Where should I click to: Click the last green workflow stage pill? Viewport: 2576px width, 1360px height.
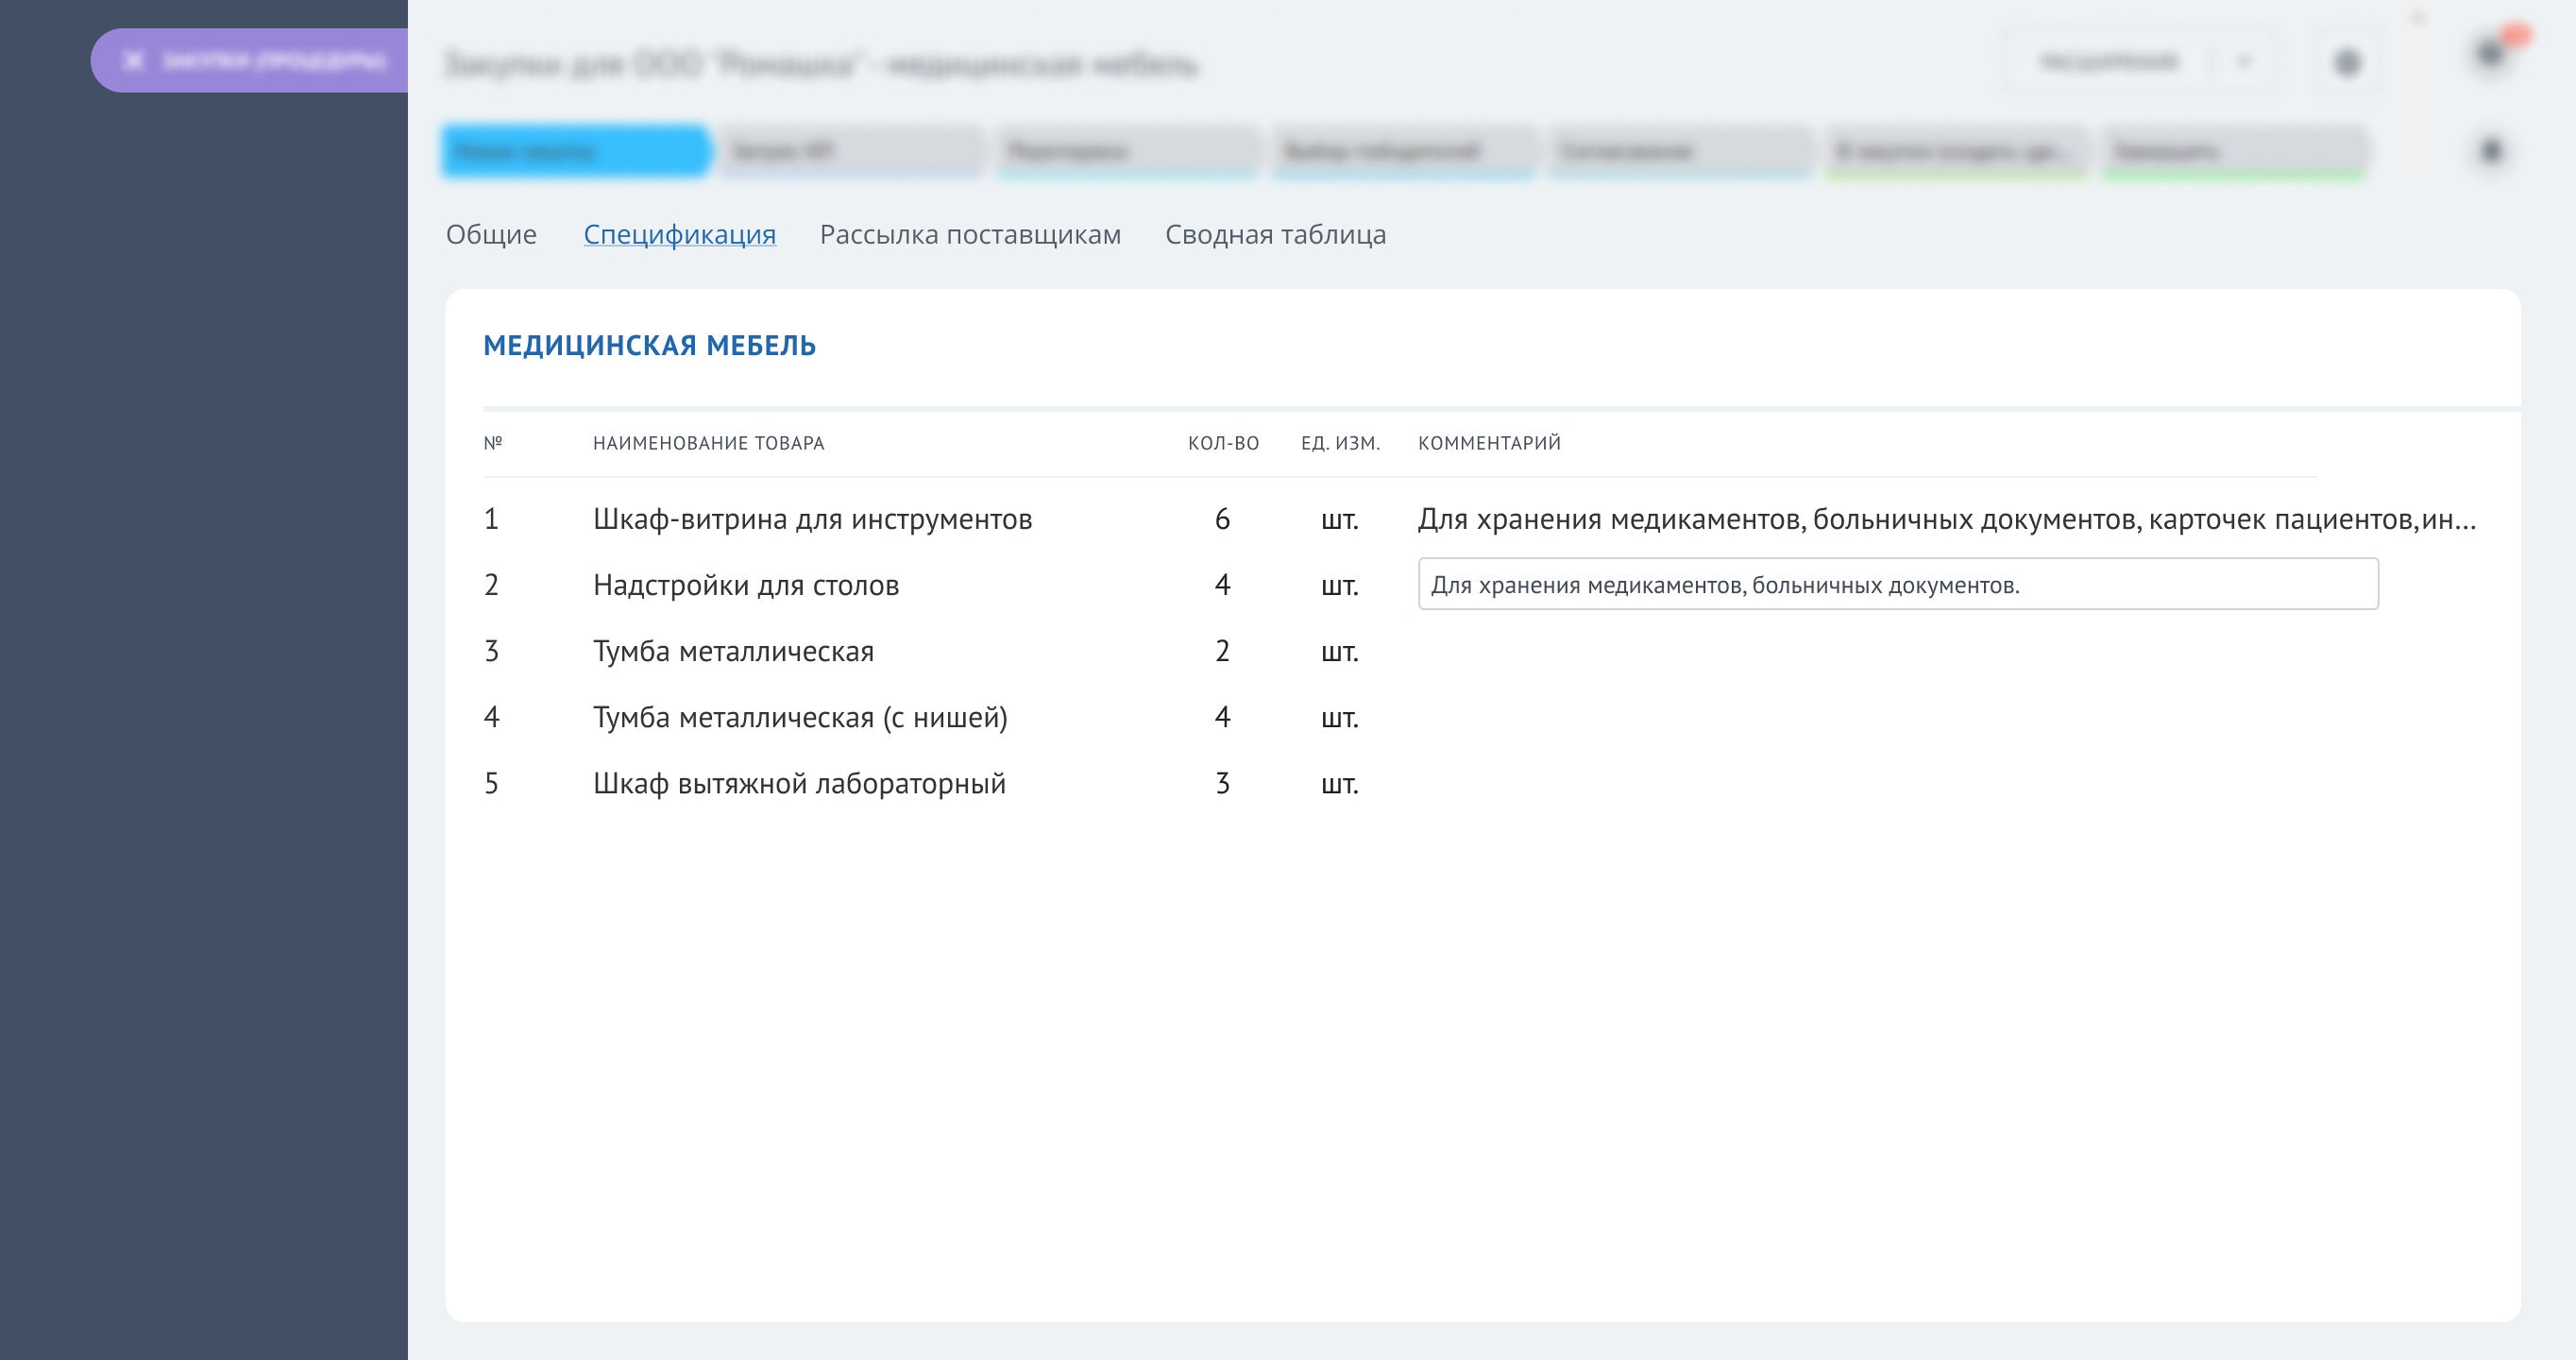pos(2238,150)
